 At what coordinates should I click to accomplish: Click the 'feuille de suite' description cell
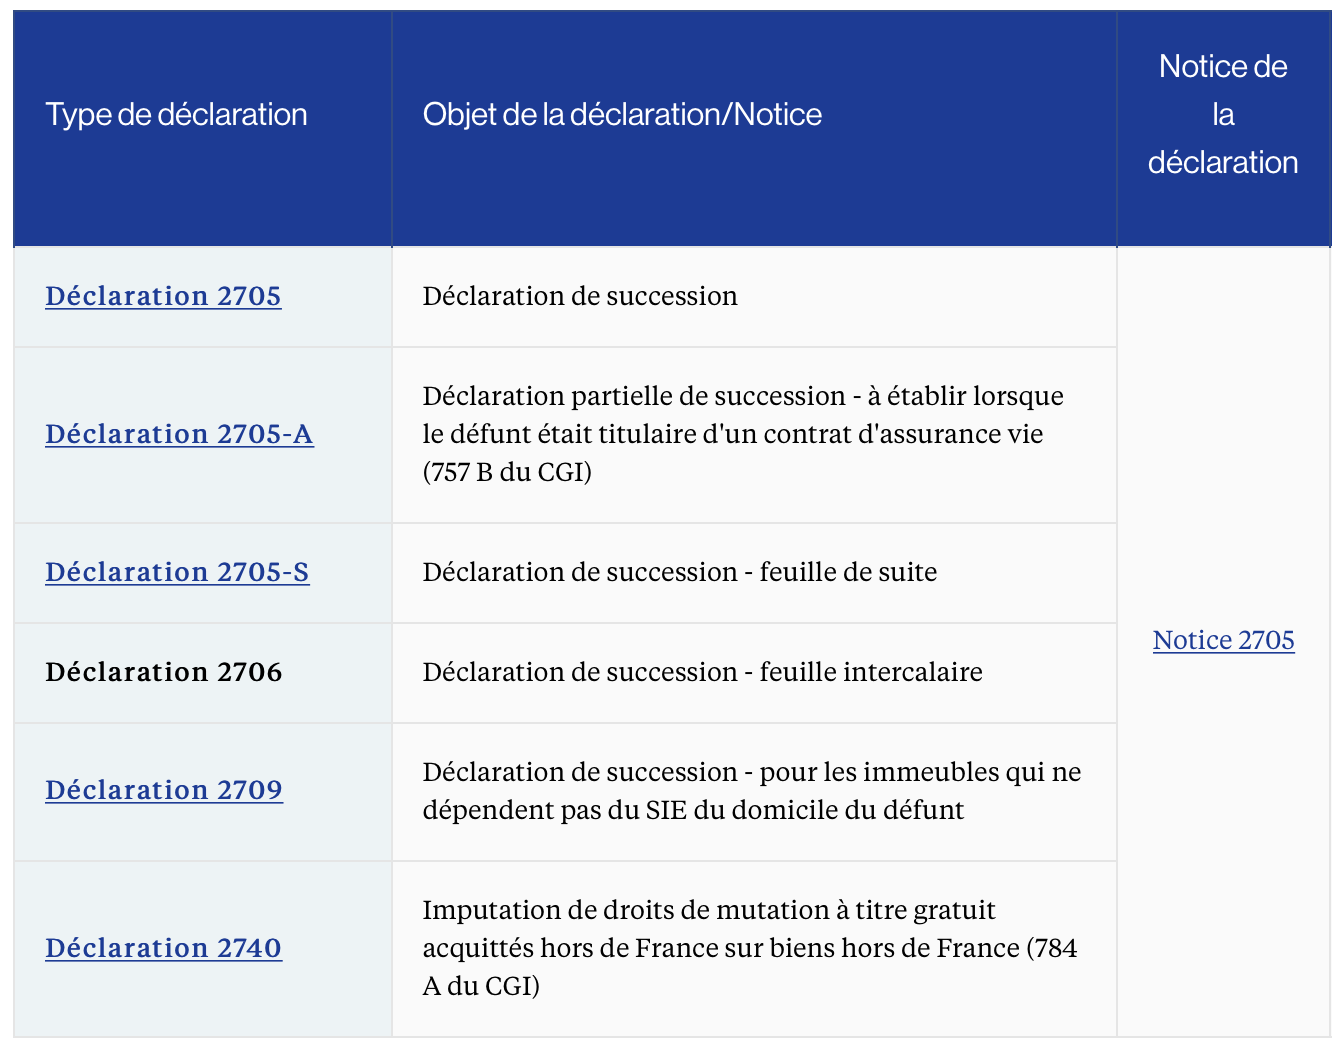point(680,572)
